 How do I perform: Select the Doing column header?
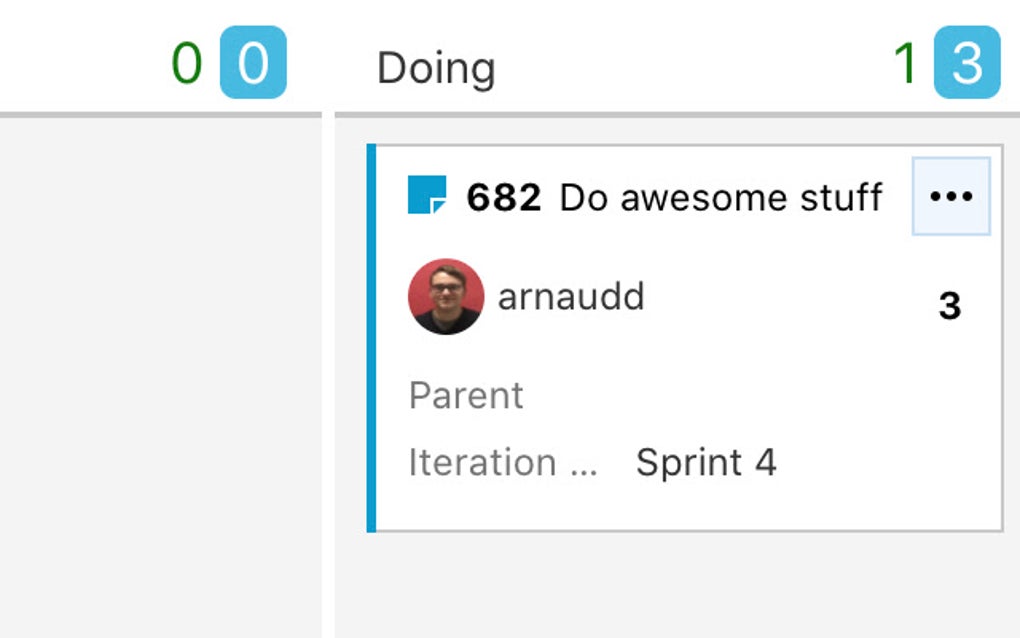pos(436,68)
